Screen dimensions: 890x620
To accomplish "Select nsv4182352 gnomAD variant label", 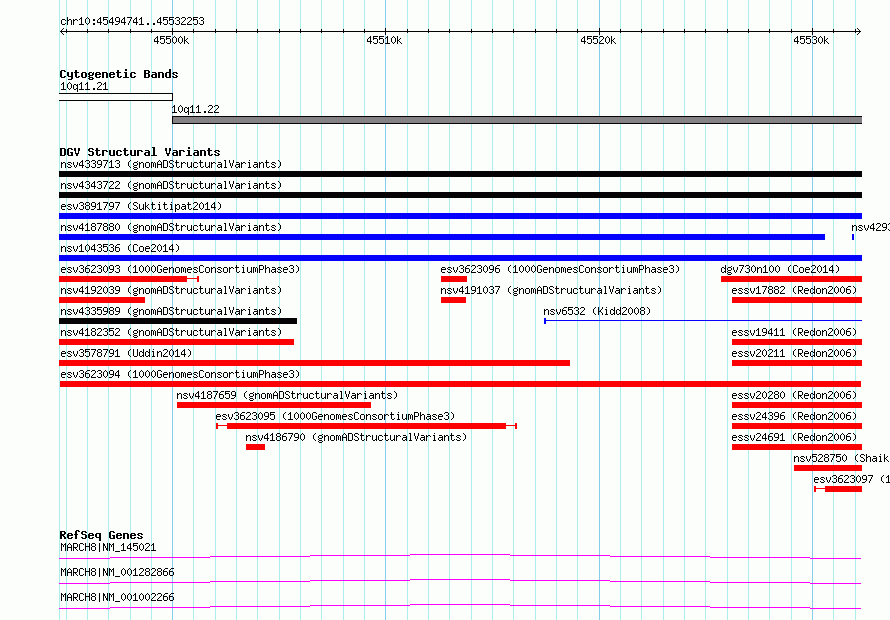I will coord(171,332).
